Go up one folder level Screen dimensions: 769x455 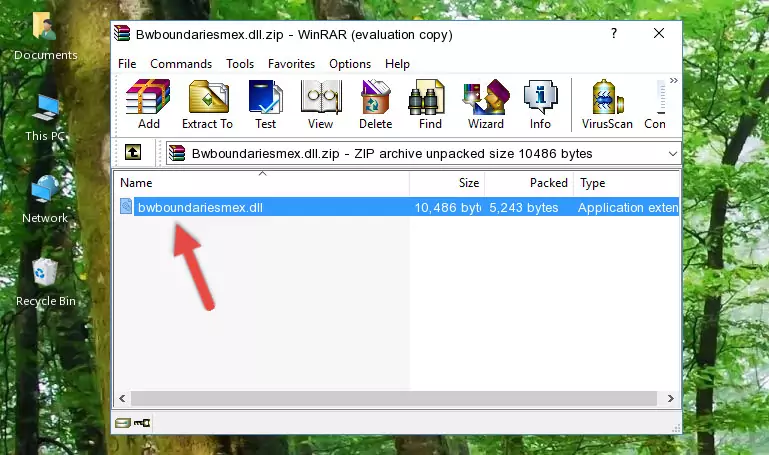pos(133,152)
